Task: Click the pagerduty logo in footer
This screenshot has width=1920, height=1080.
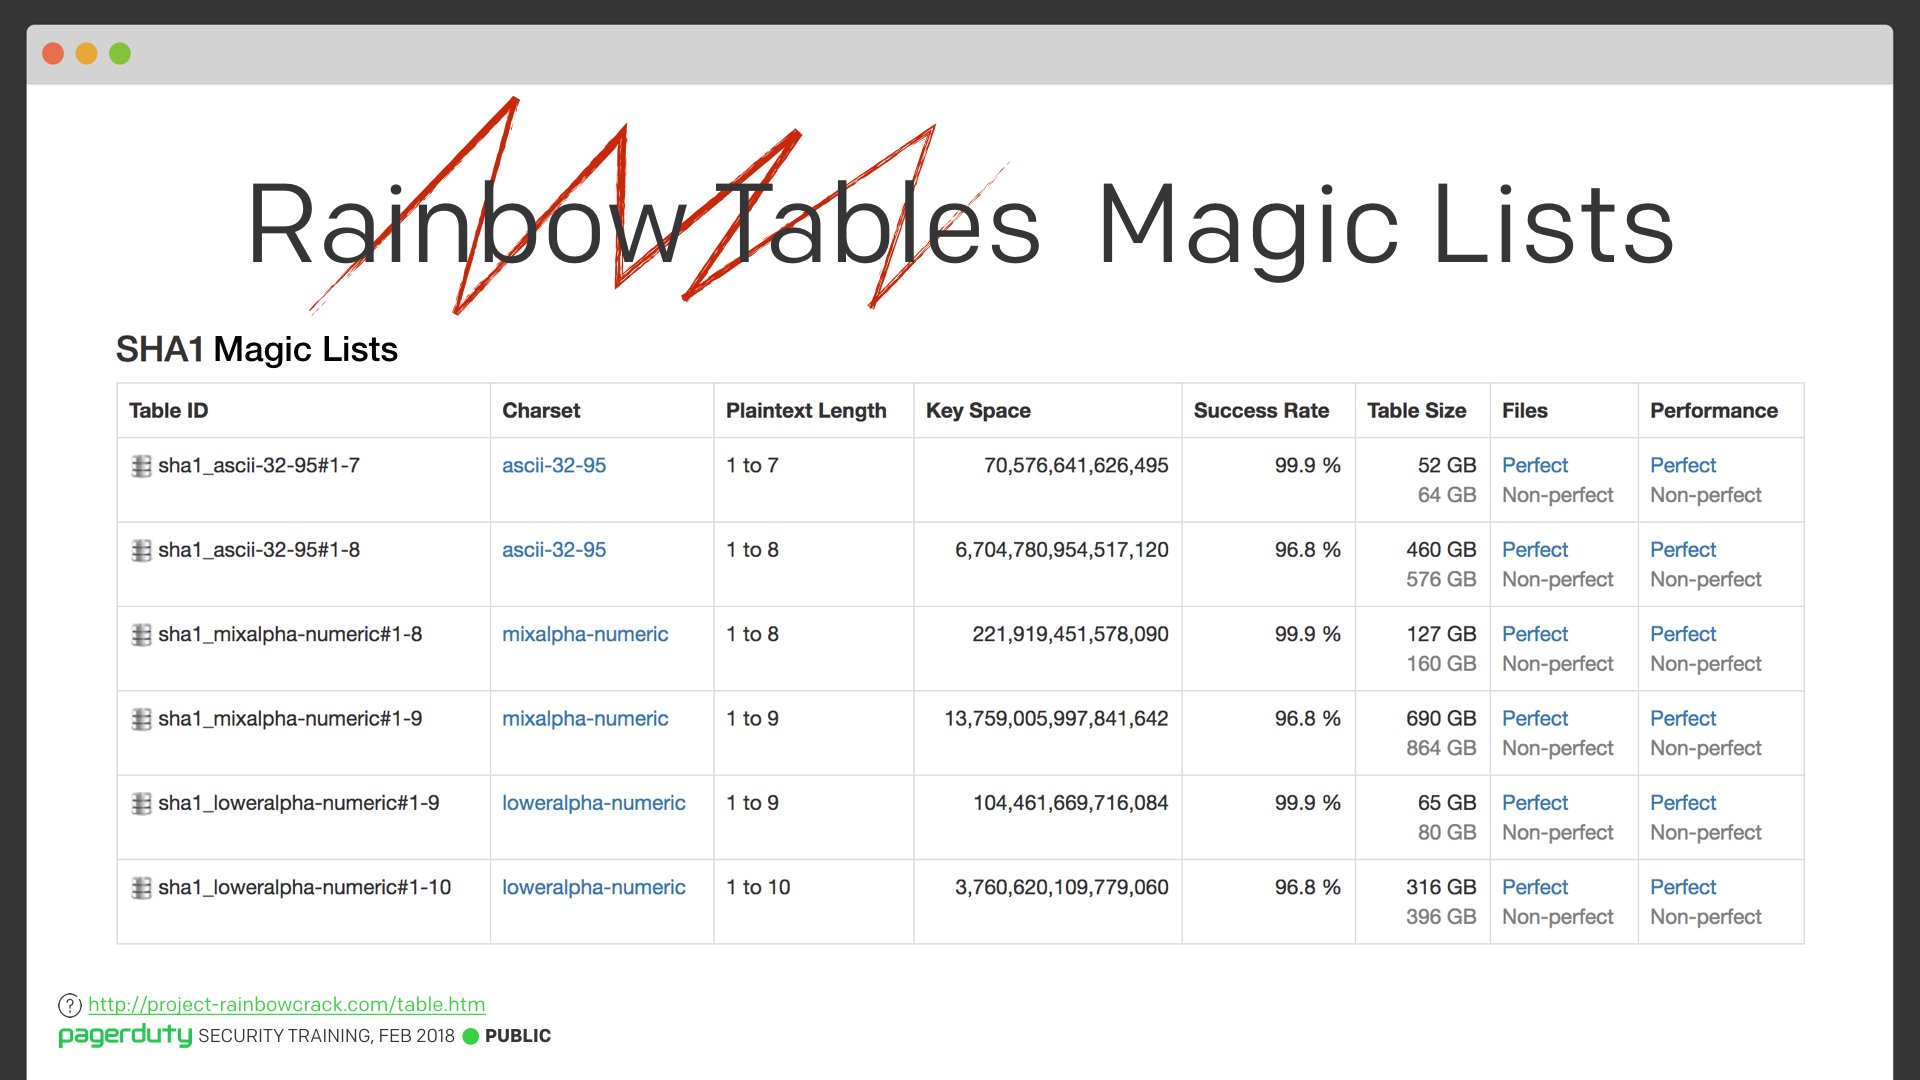Action: (125, 1035)
